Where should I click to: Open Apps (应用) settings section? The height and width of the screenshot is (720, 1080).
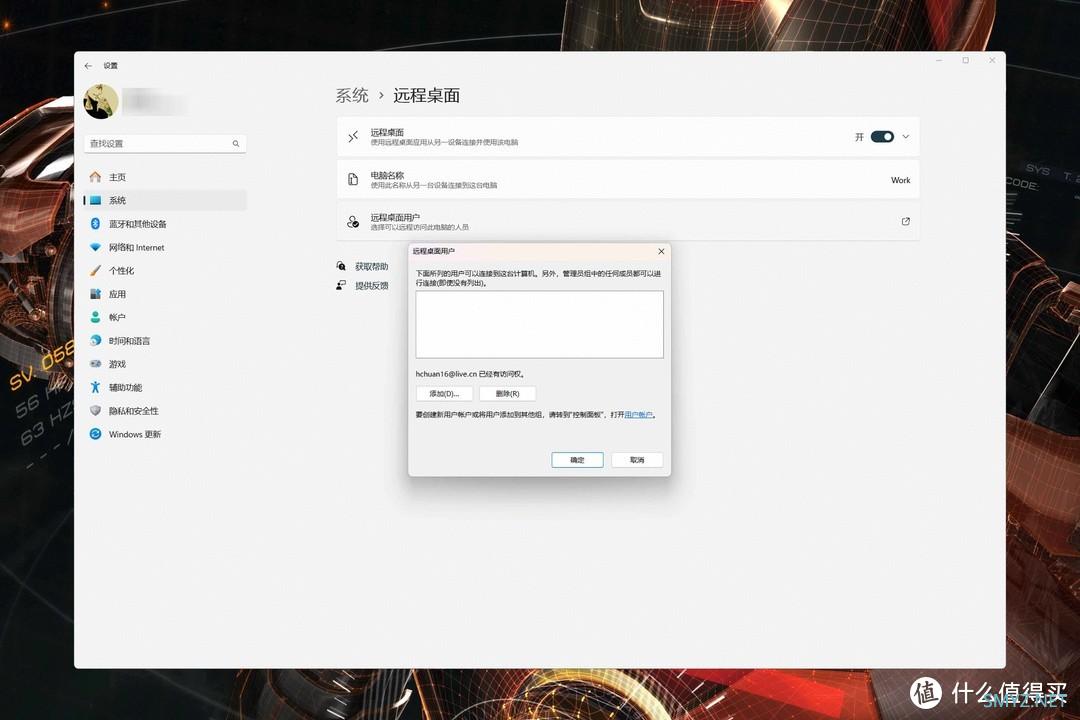point(117,294)
